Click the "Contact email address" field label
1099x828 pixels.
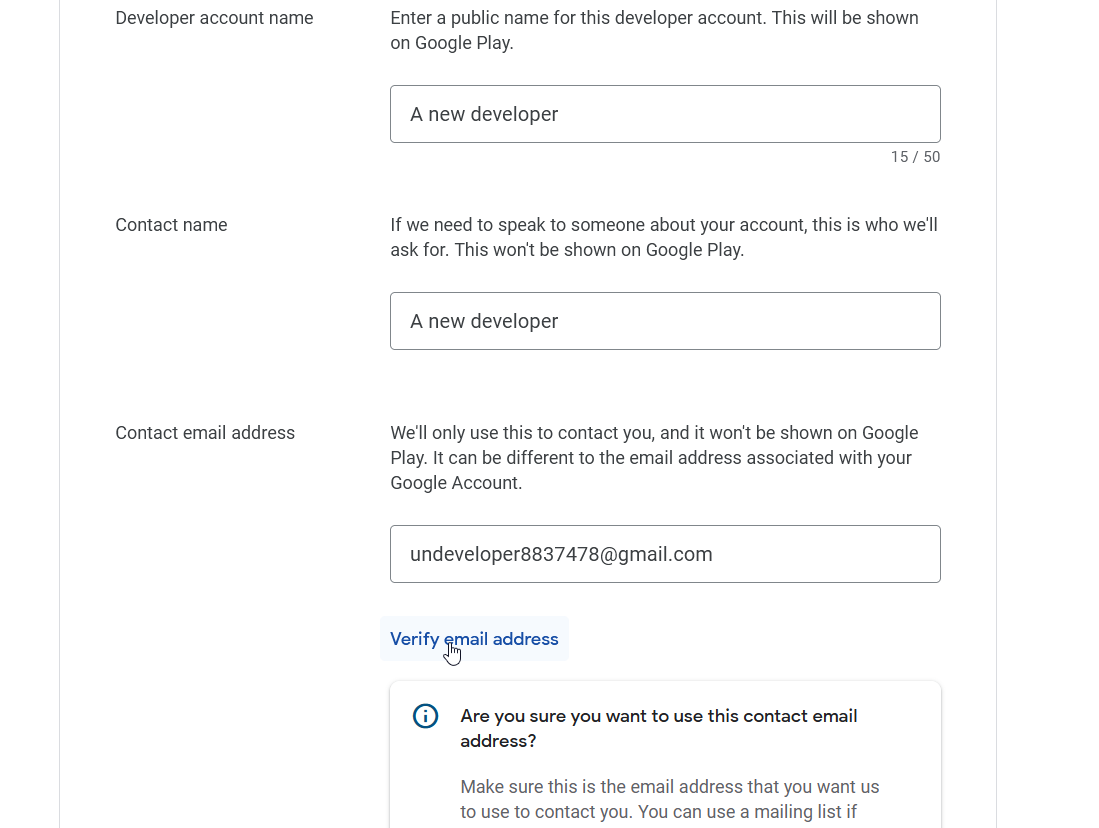(205, 433)
